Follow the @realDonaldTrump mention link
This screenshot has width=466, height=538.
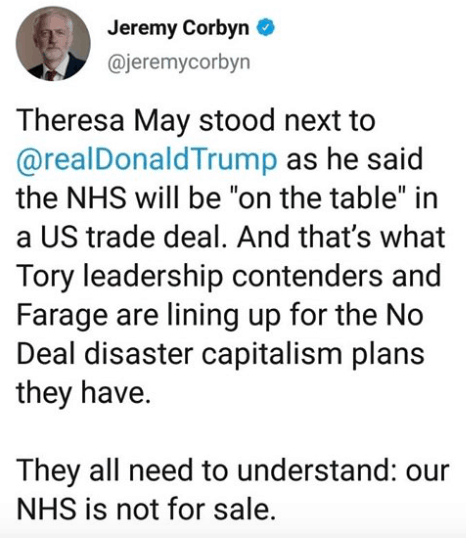coord(147,160)
